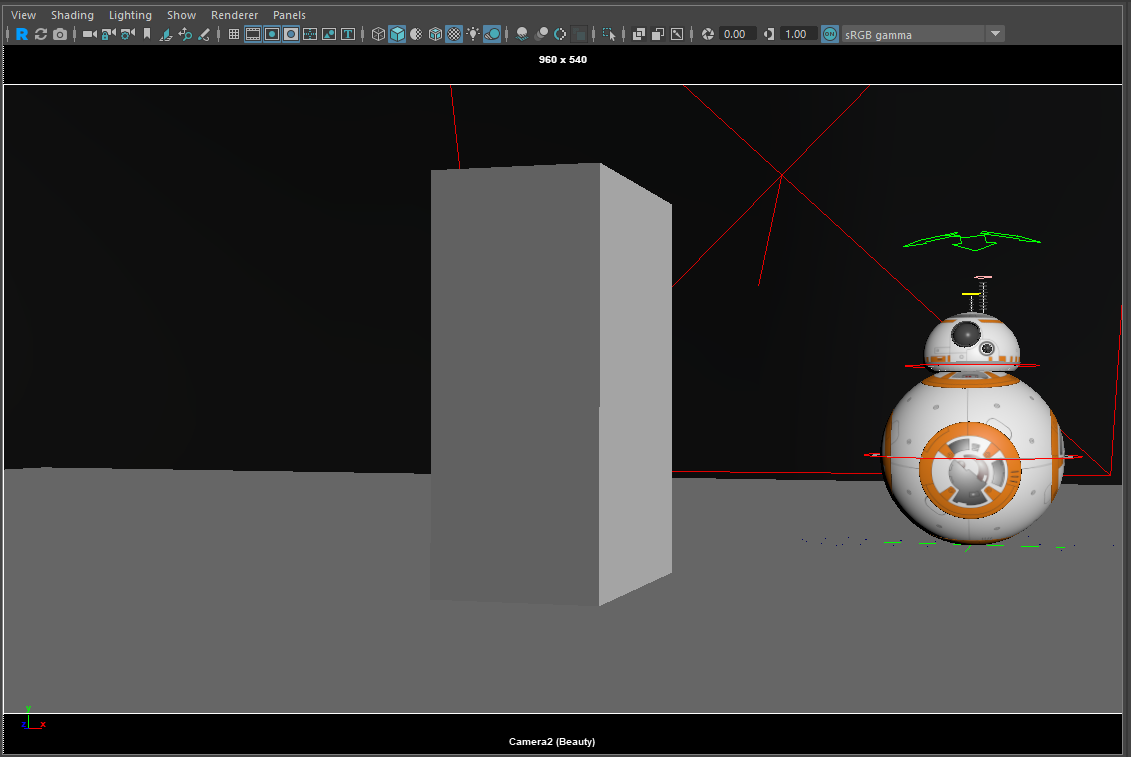1131x757 pixels.
Task: Switch to wireframe display
Action: point(378,34)
